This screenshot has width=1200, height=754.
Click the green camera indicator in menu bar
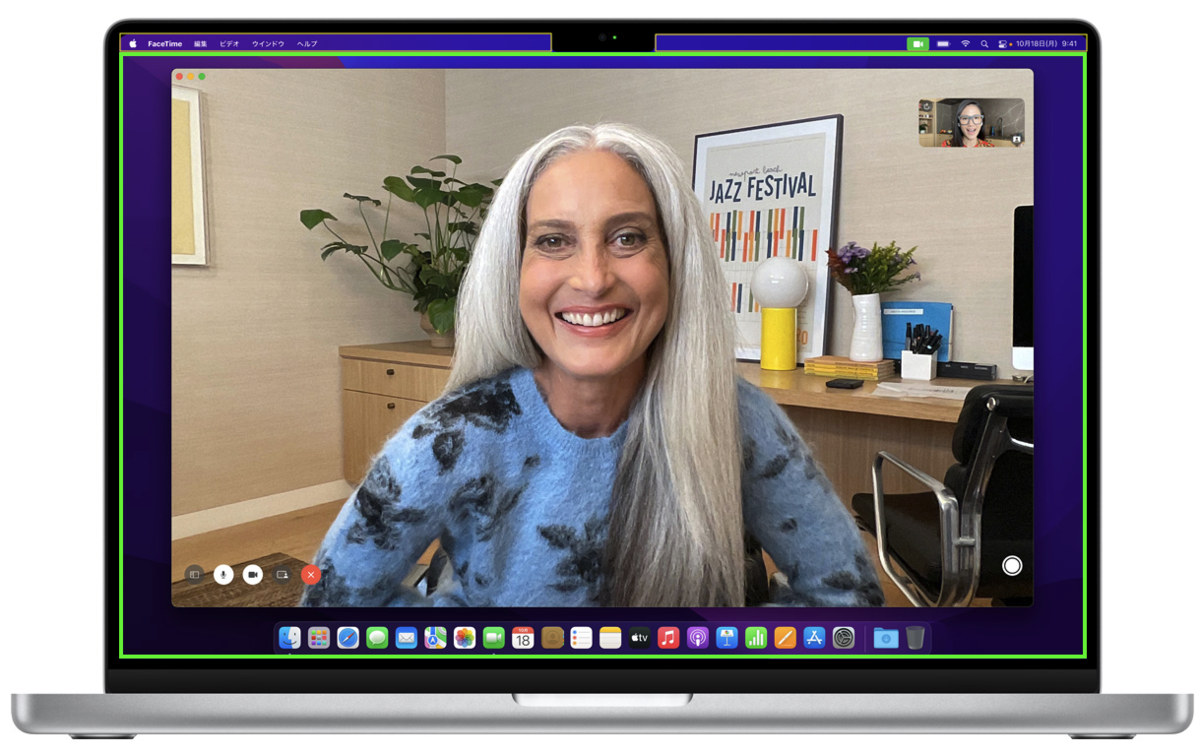coord(918,44)
